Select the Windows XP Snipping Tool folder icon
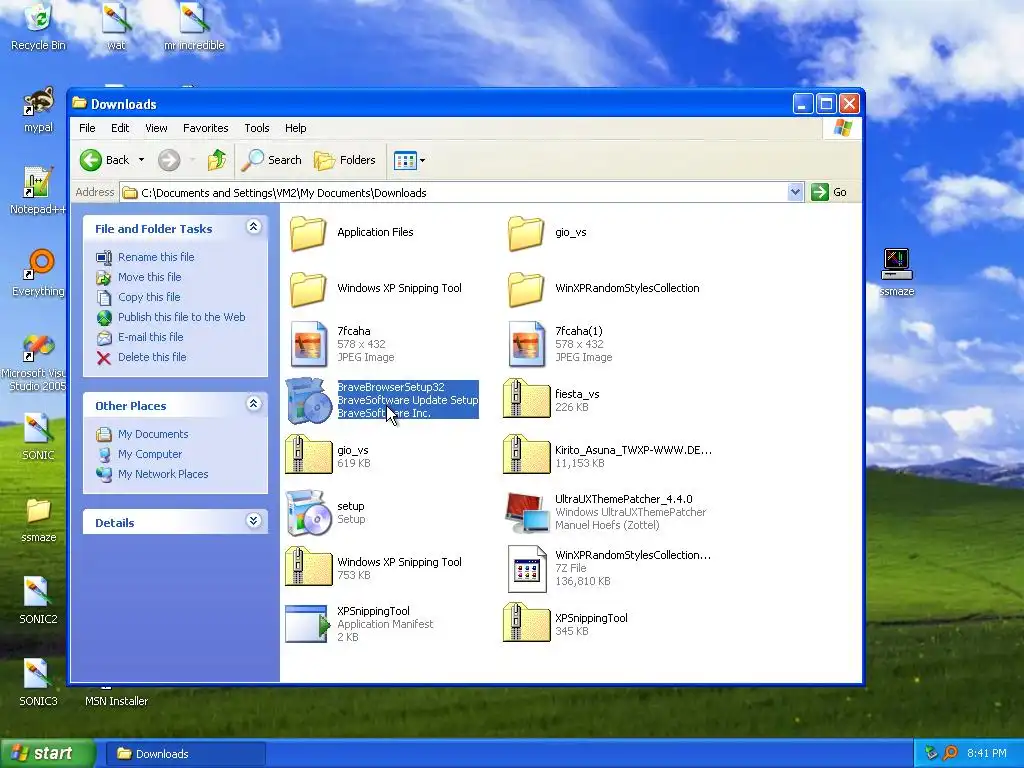The image size is (1024, 768). click(x=308, y=289)
